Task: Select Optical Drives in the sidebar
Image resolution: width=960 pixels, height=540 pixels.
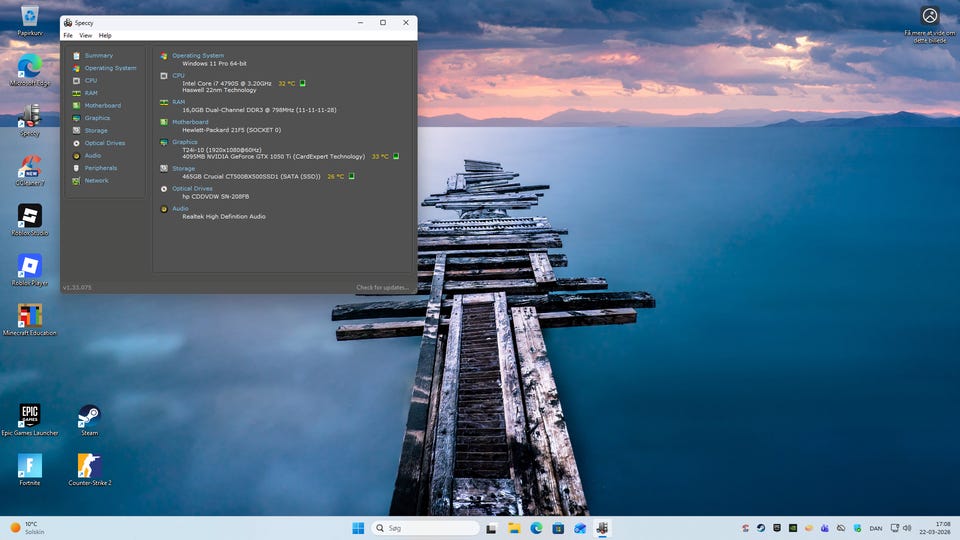Action: click(x=104, y=143)
